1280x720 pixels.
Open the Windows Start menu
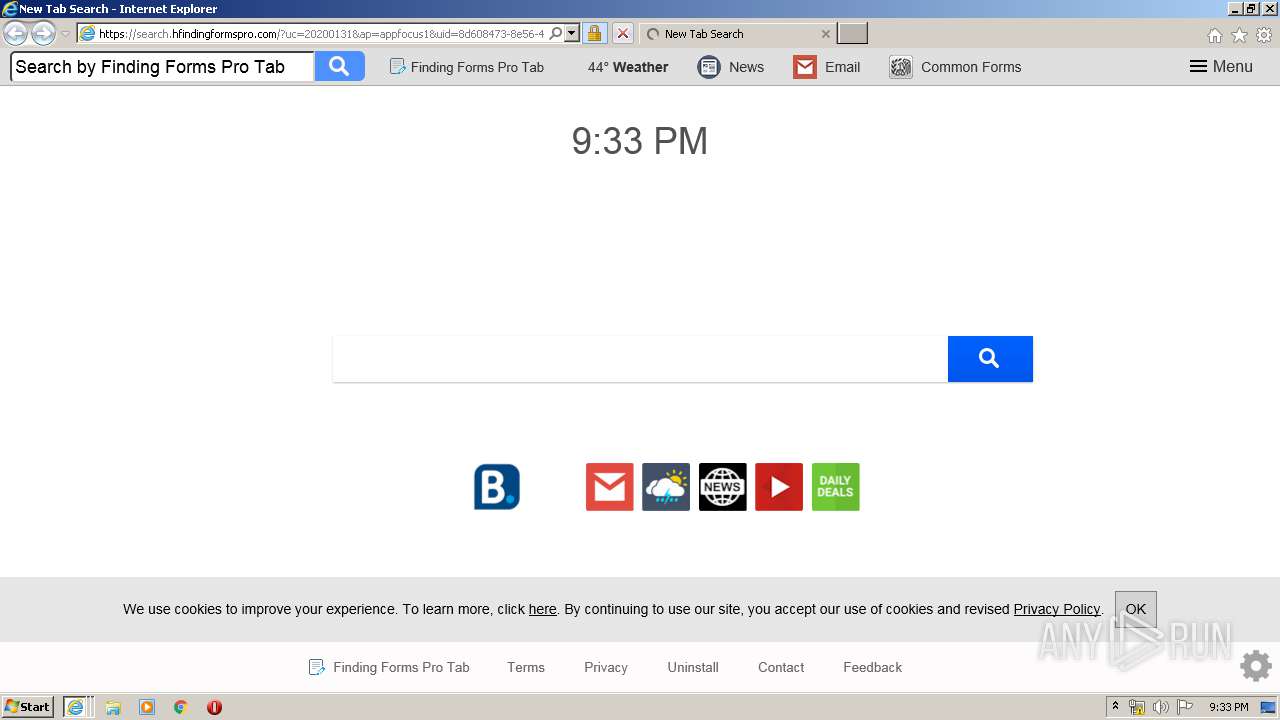tap(28, 707)
